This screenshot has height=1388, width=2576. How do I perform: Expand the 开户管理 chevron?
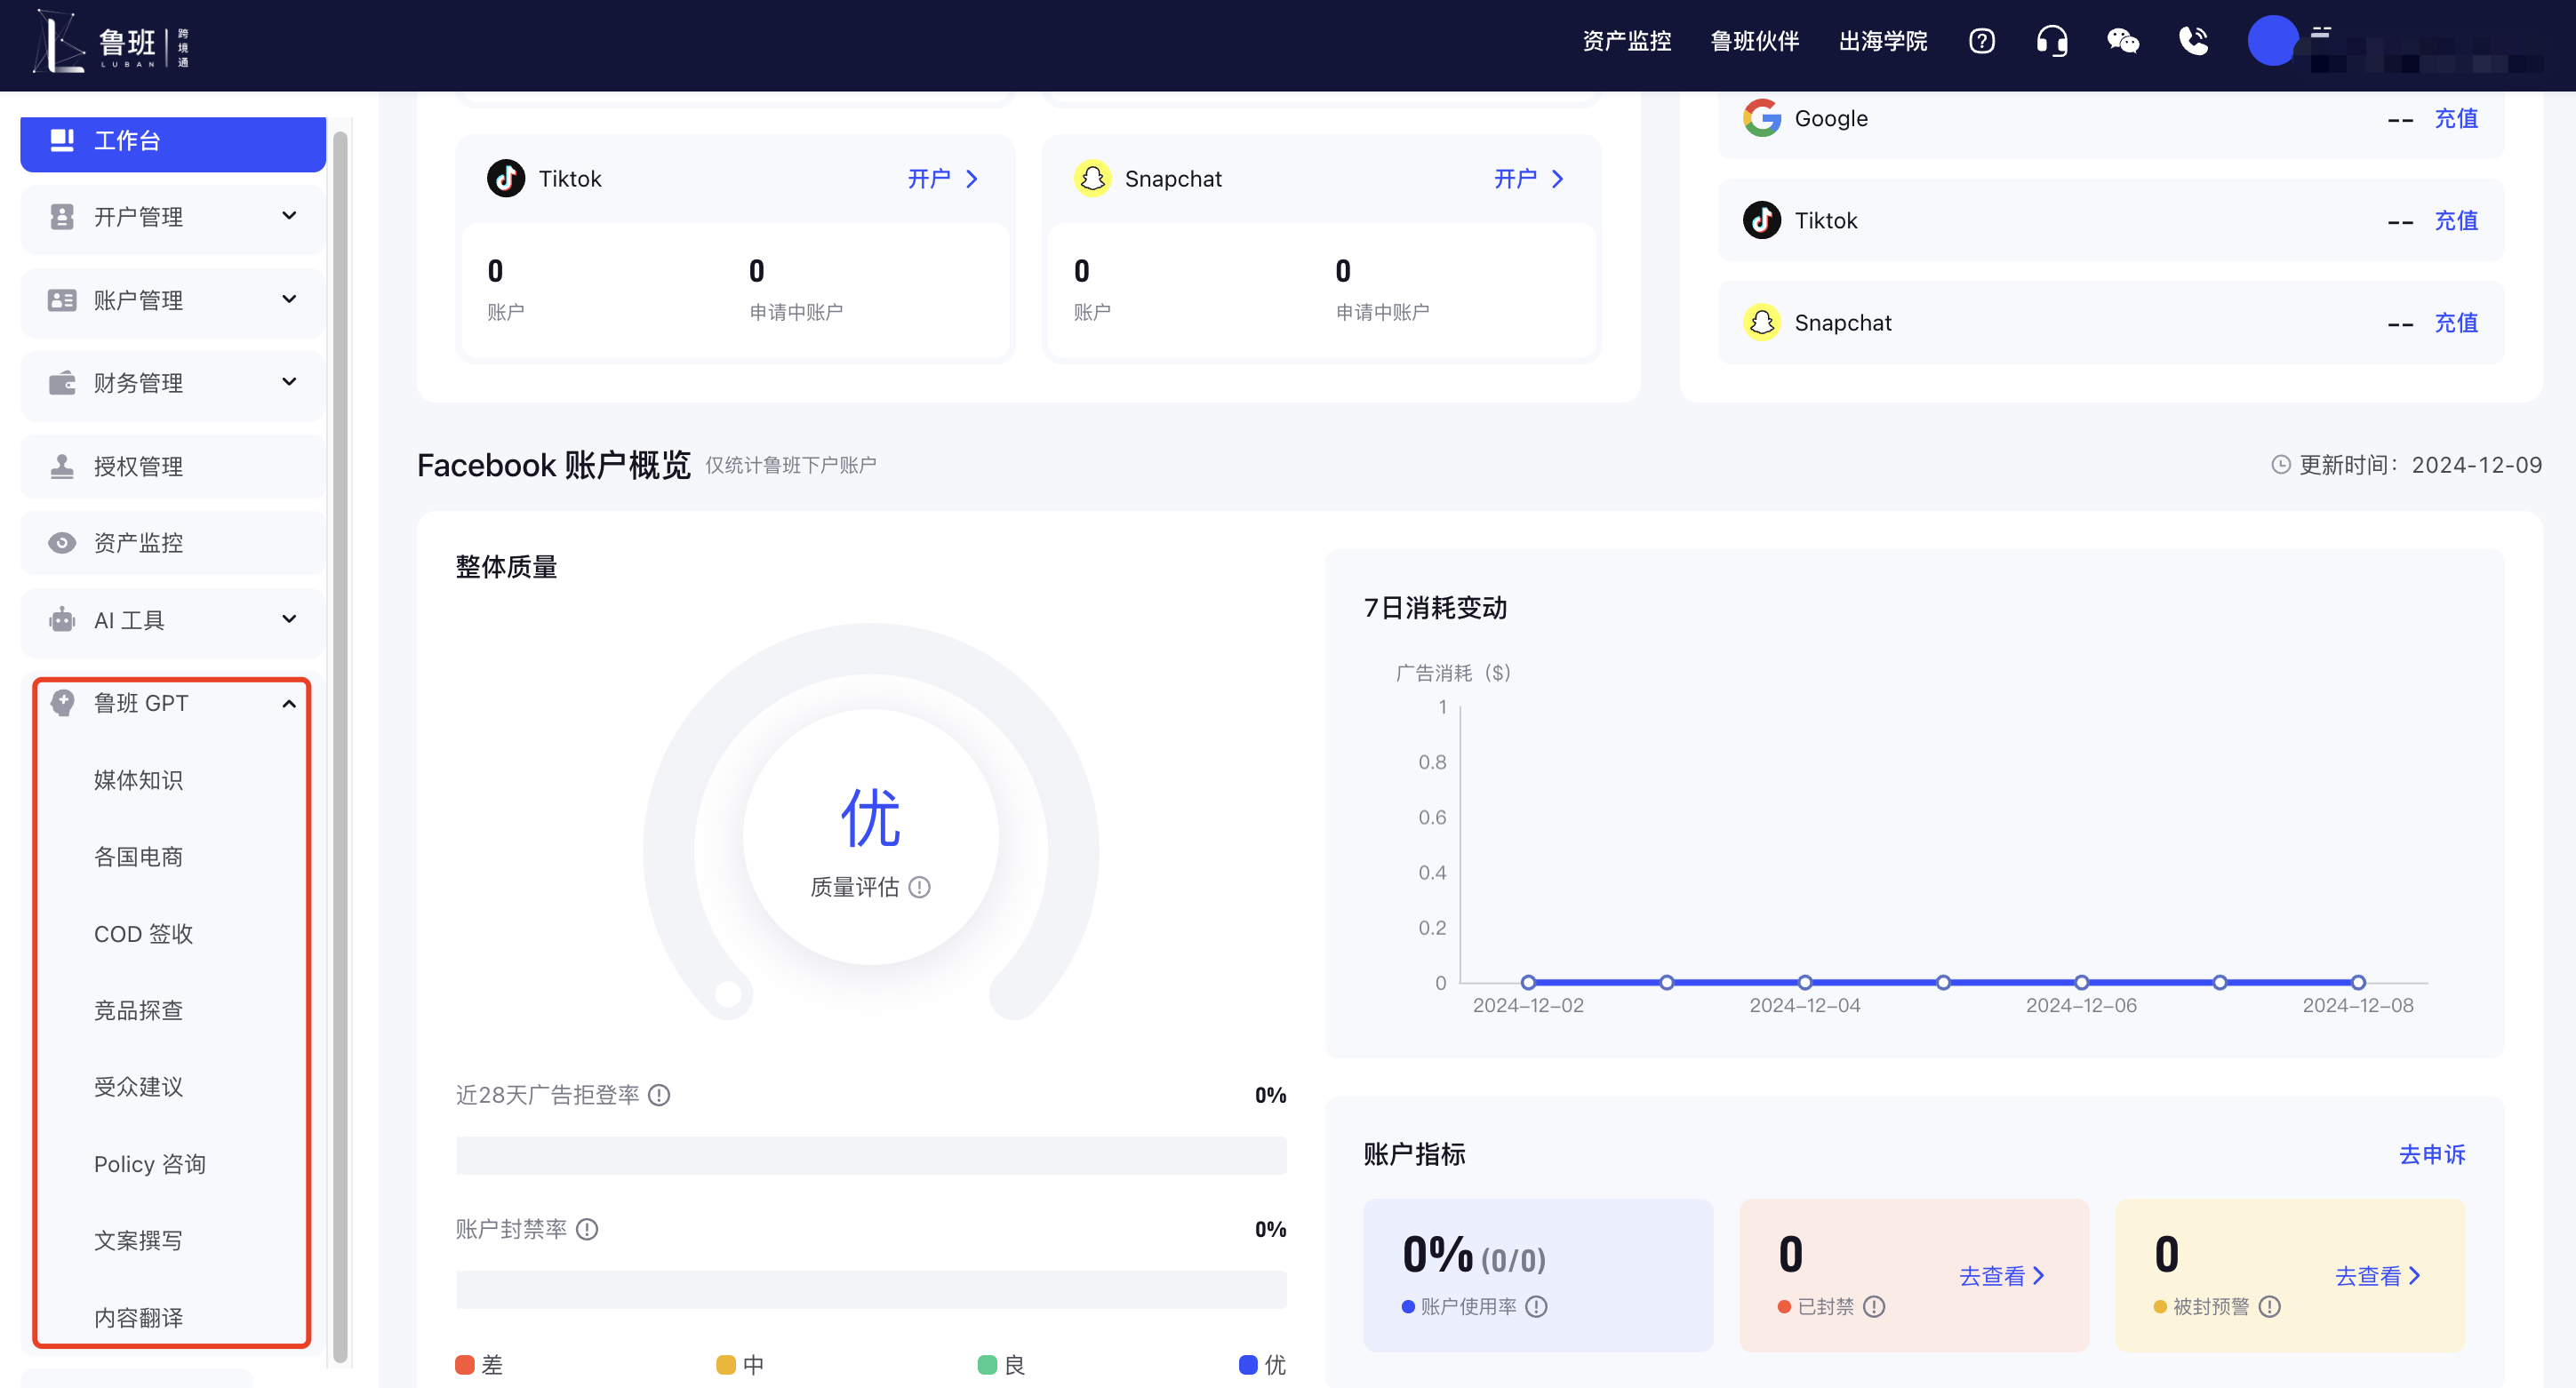pos(289,216)
